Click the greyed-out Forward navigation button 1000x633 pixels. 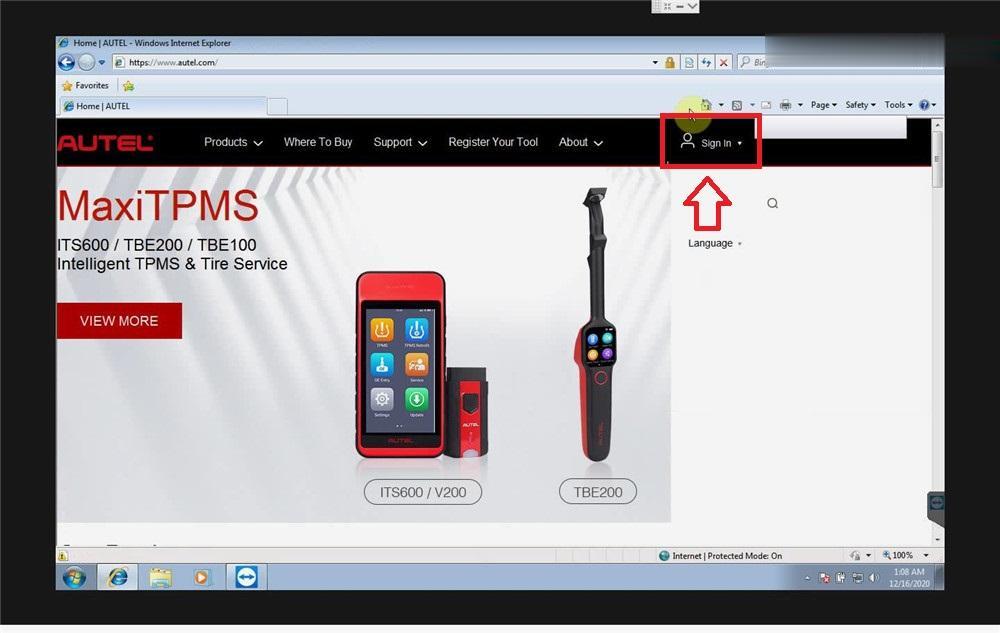click(x=86, y=62)
